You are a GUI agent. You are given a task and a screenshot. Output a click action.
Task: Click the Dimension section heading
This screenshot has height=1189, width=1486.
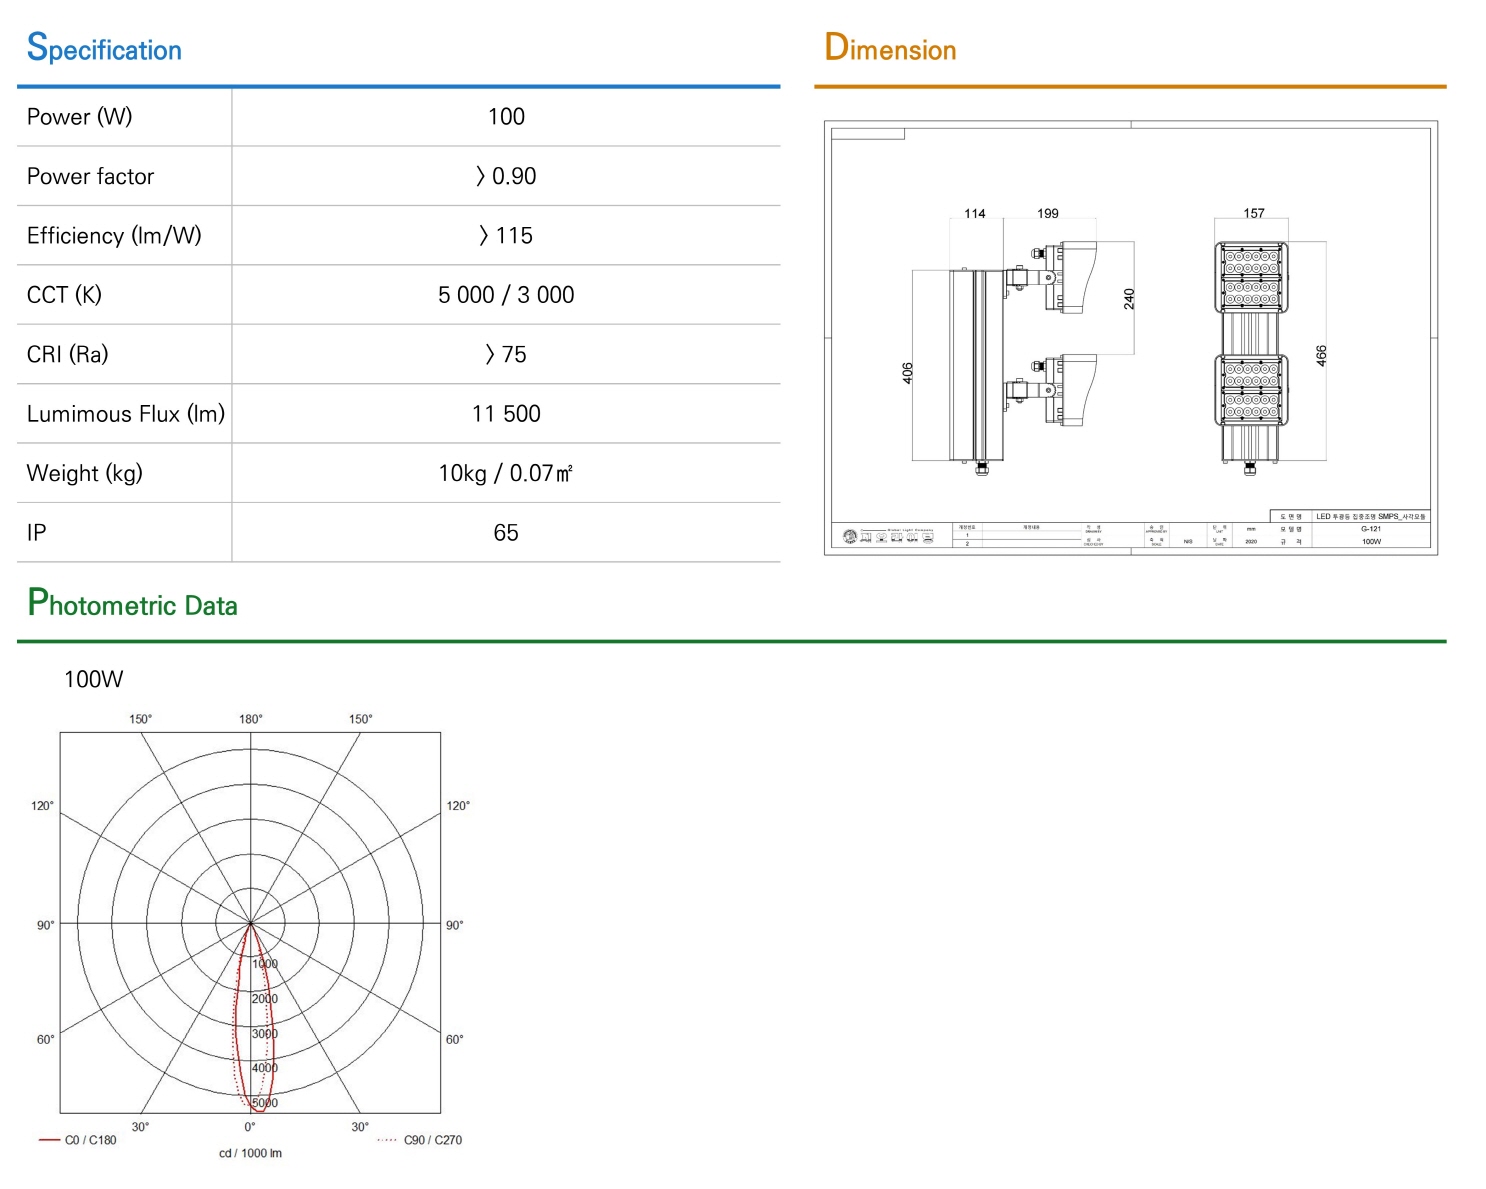point(890,48)
